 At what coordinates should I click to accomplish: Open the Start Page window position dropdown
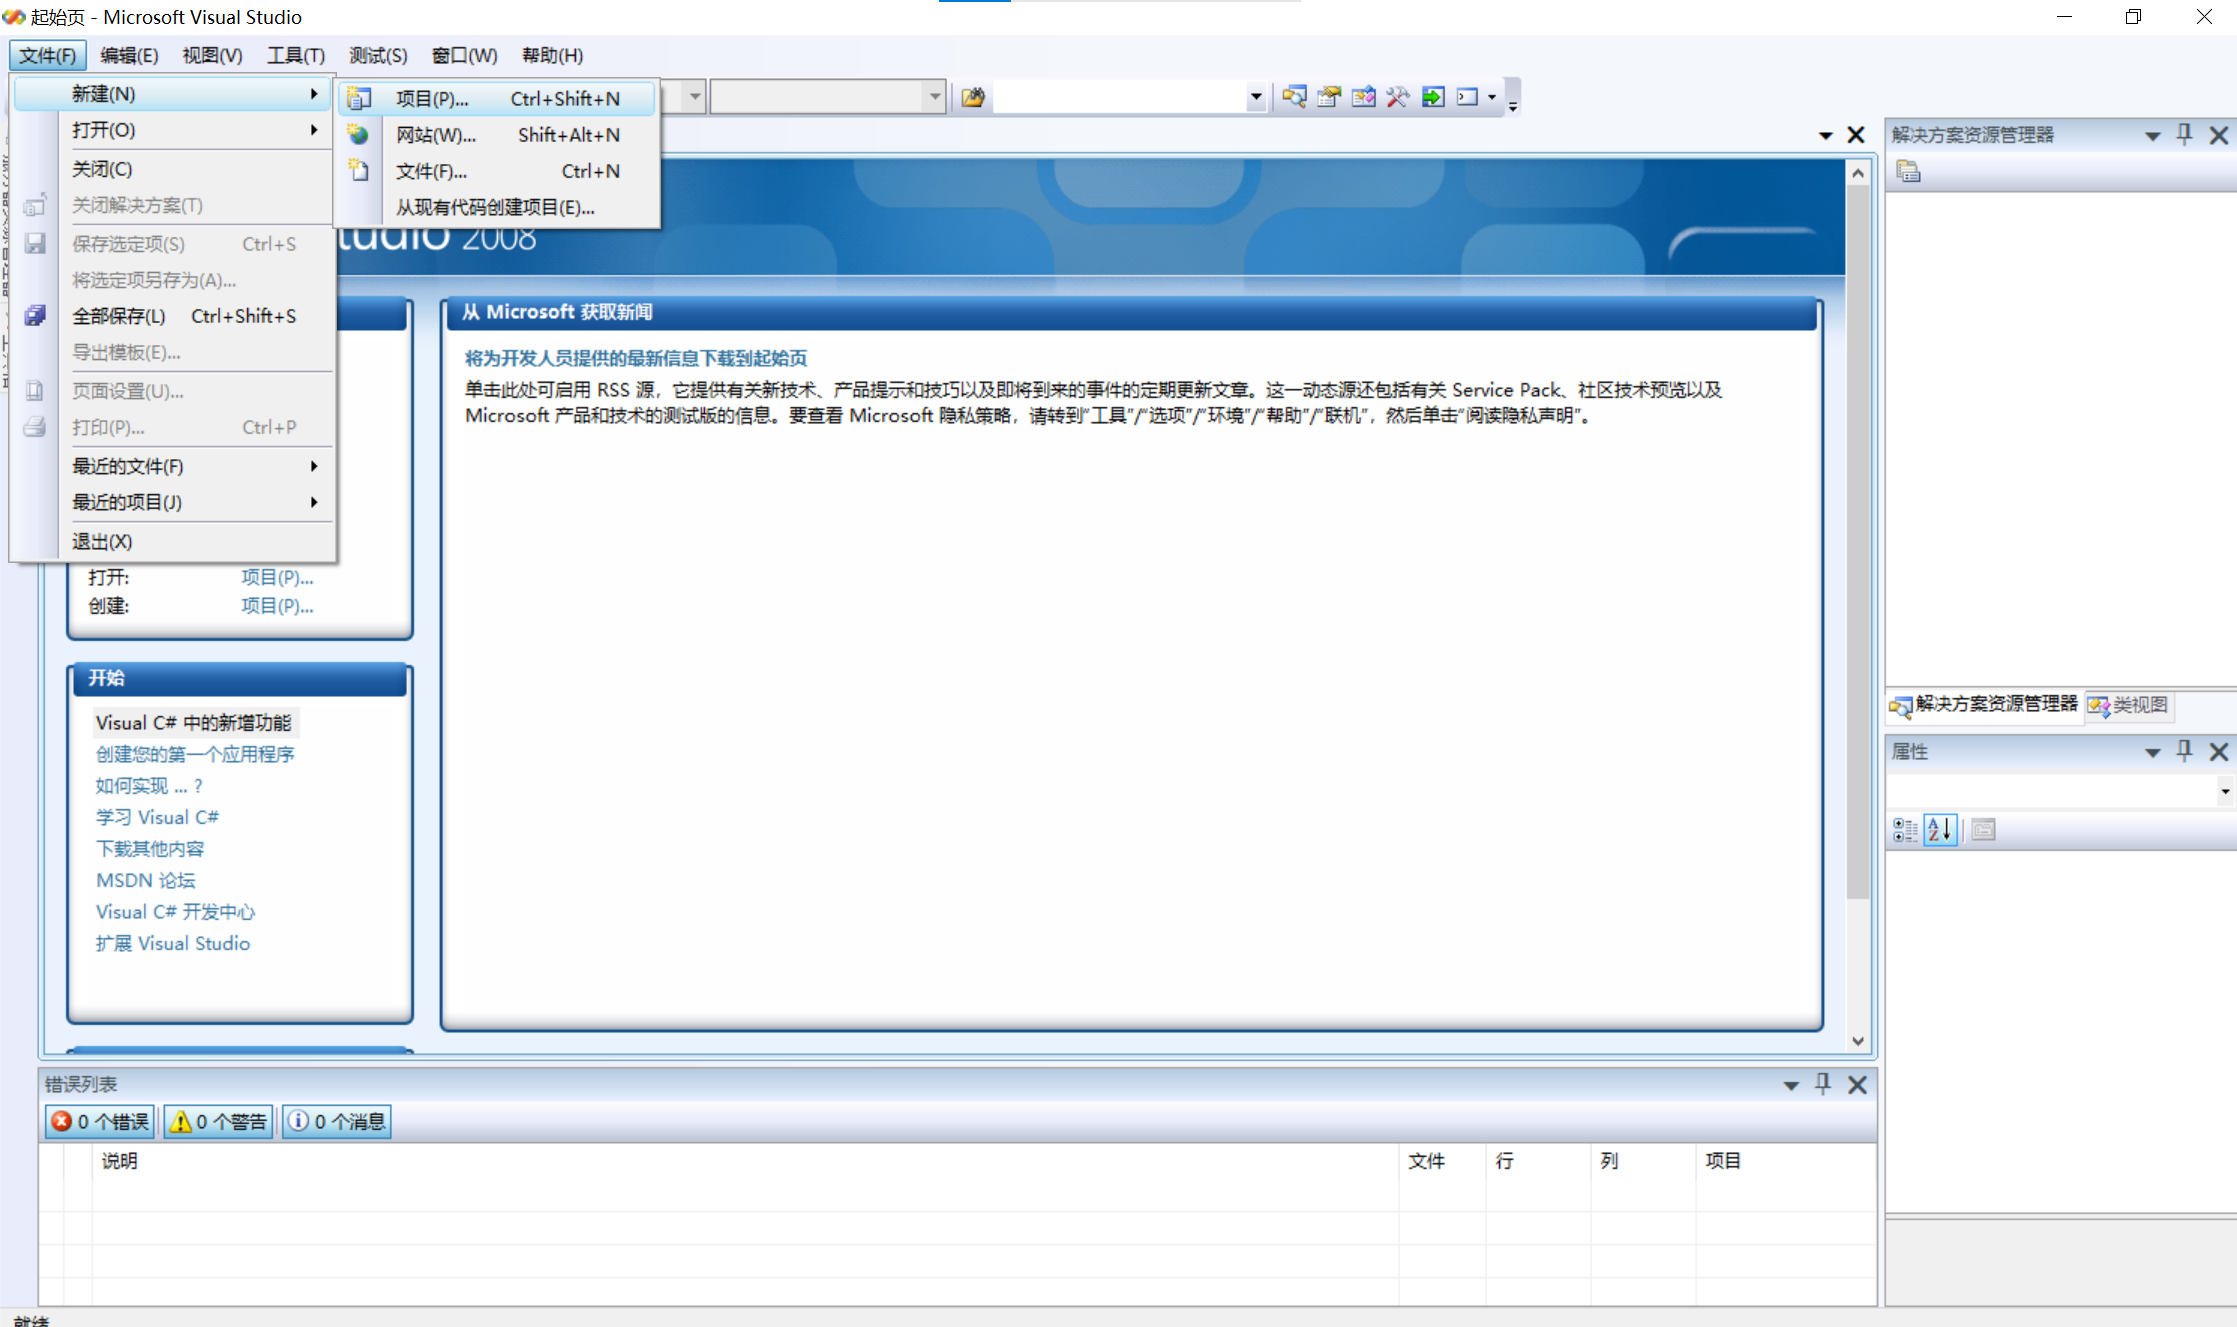pyautogui.click(x=1826, y=134)
